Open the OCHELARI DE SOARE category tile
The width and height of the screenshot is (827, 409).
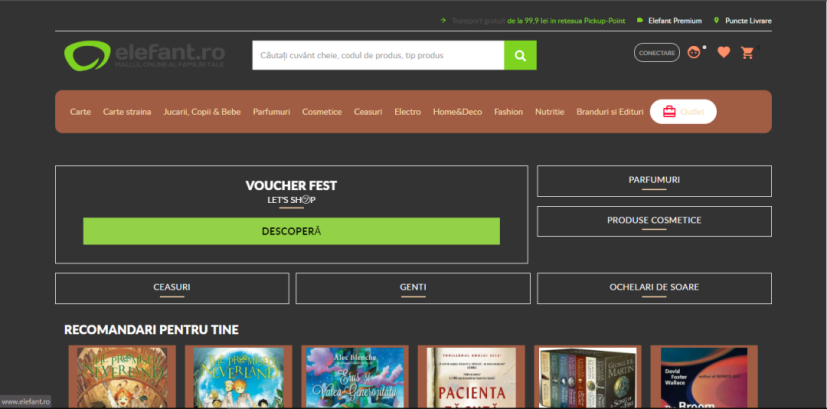coord(654,288)
